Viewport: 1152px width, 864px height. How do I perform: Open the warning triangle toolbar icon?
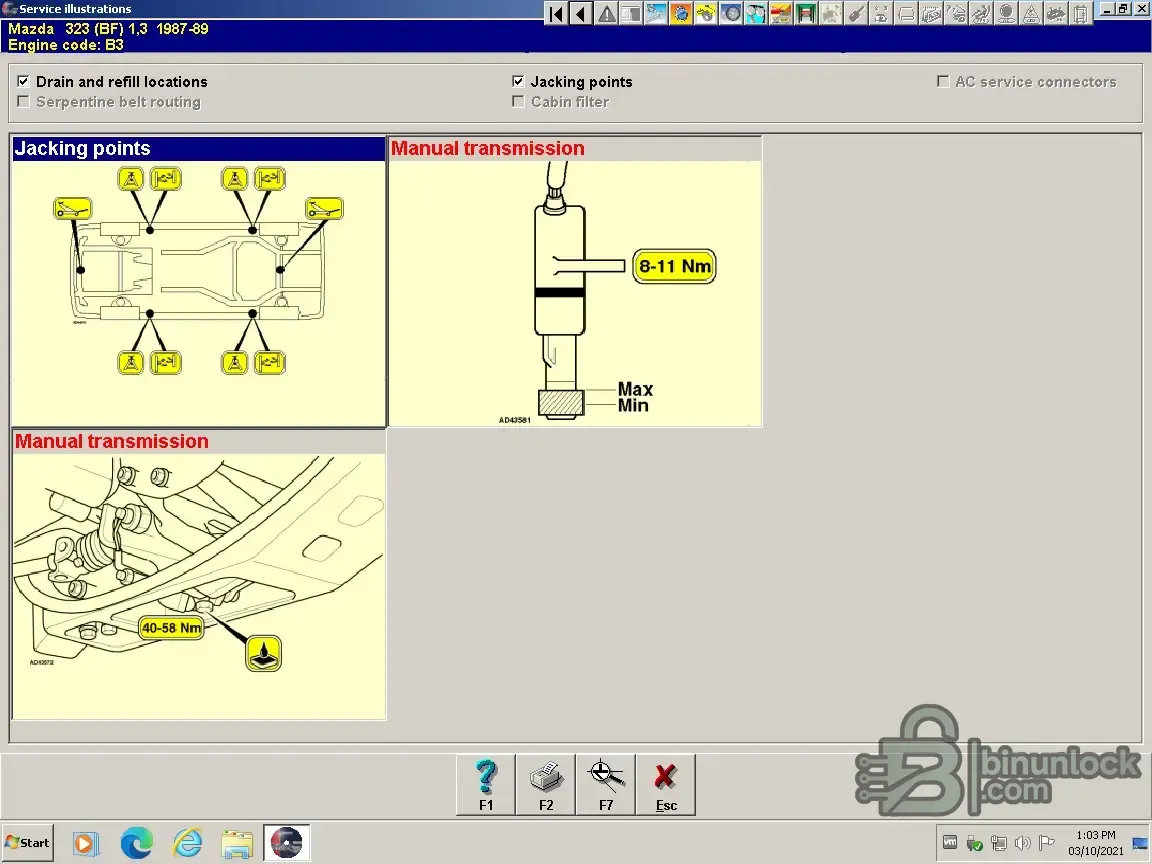click(x=606, y=13)
